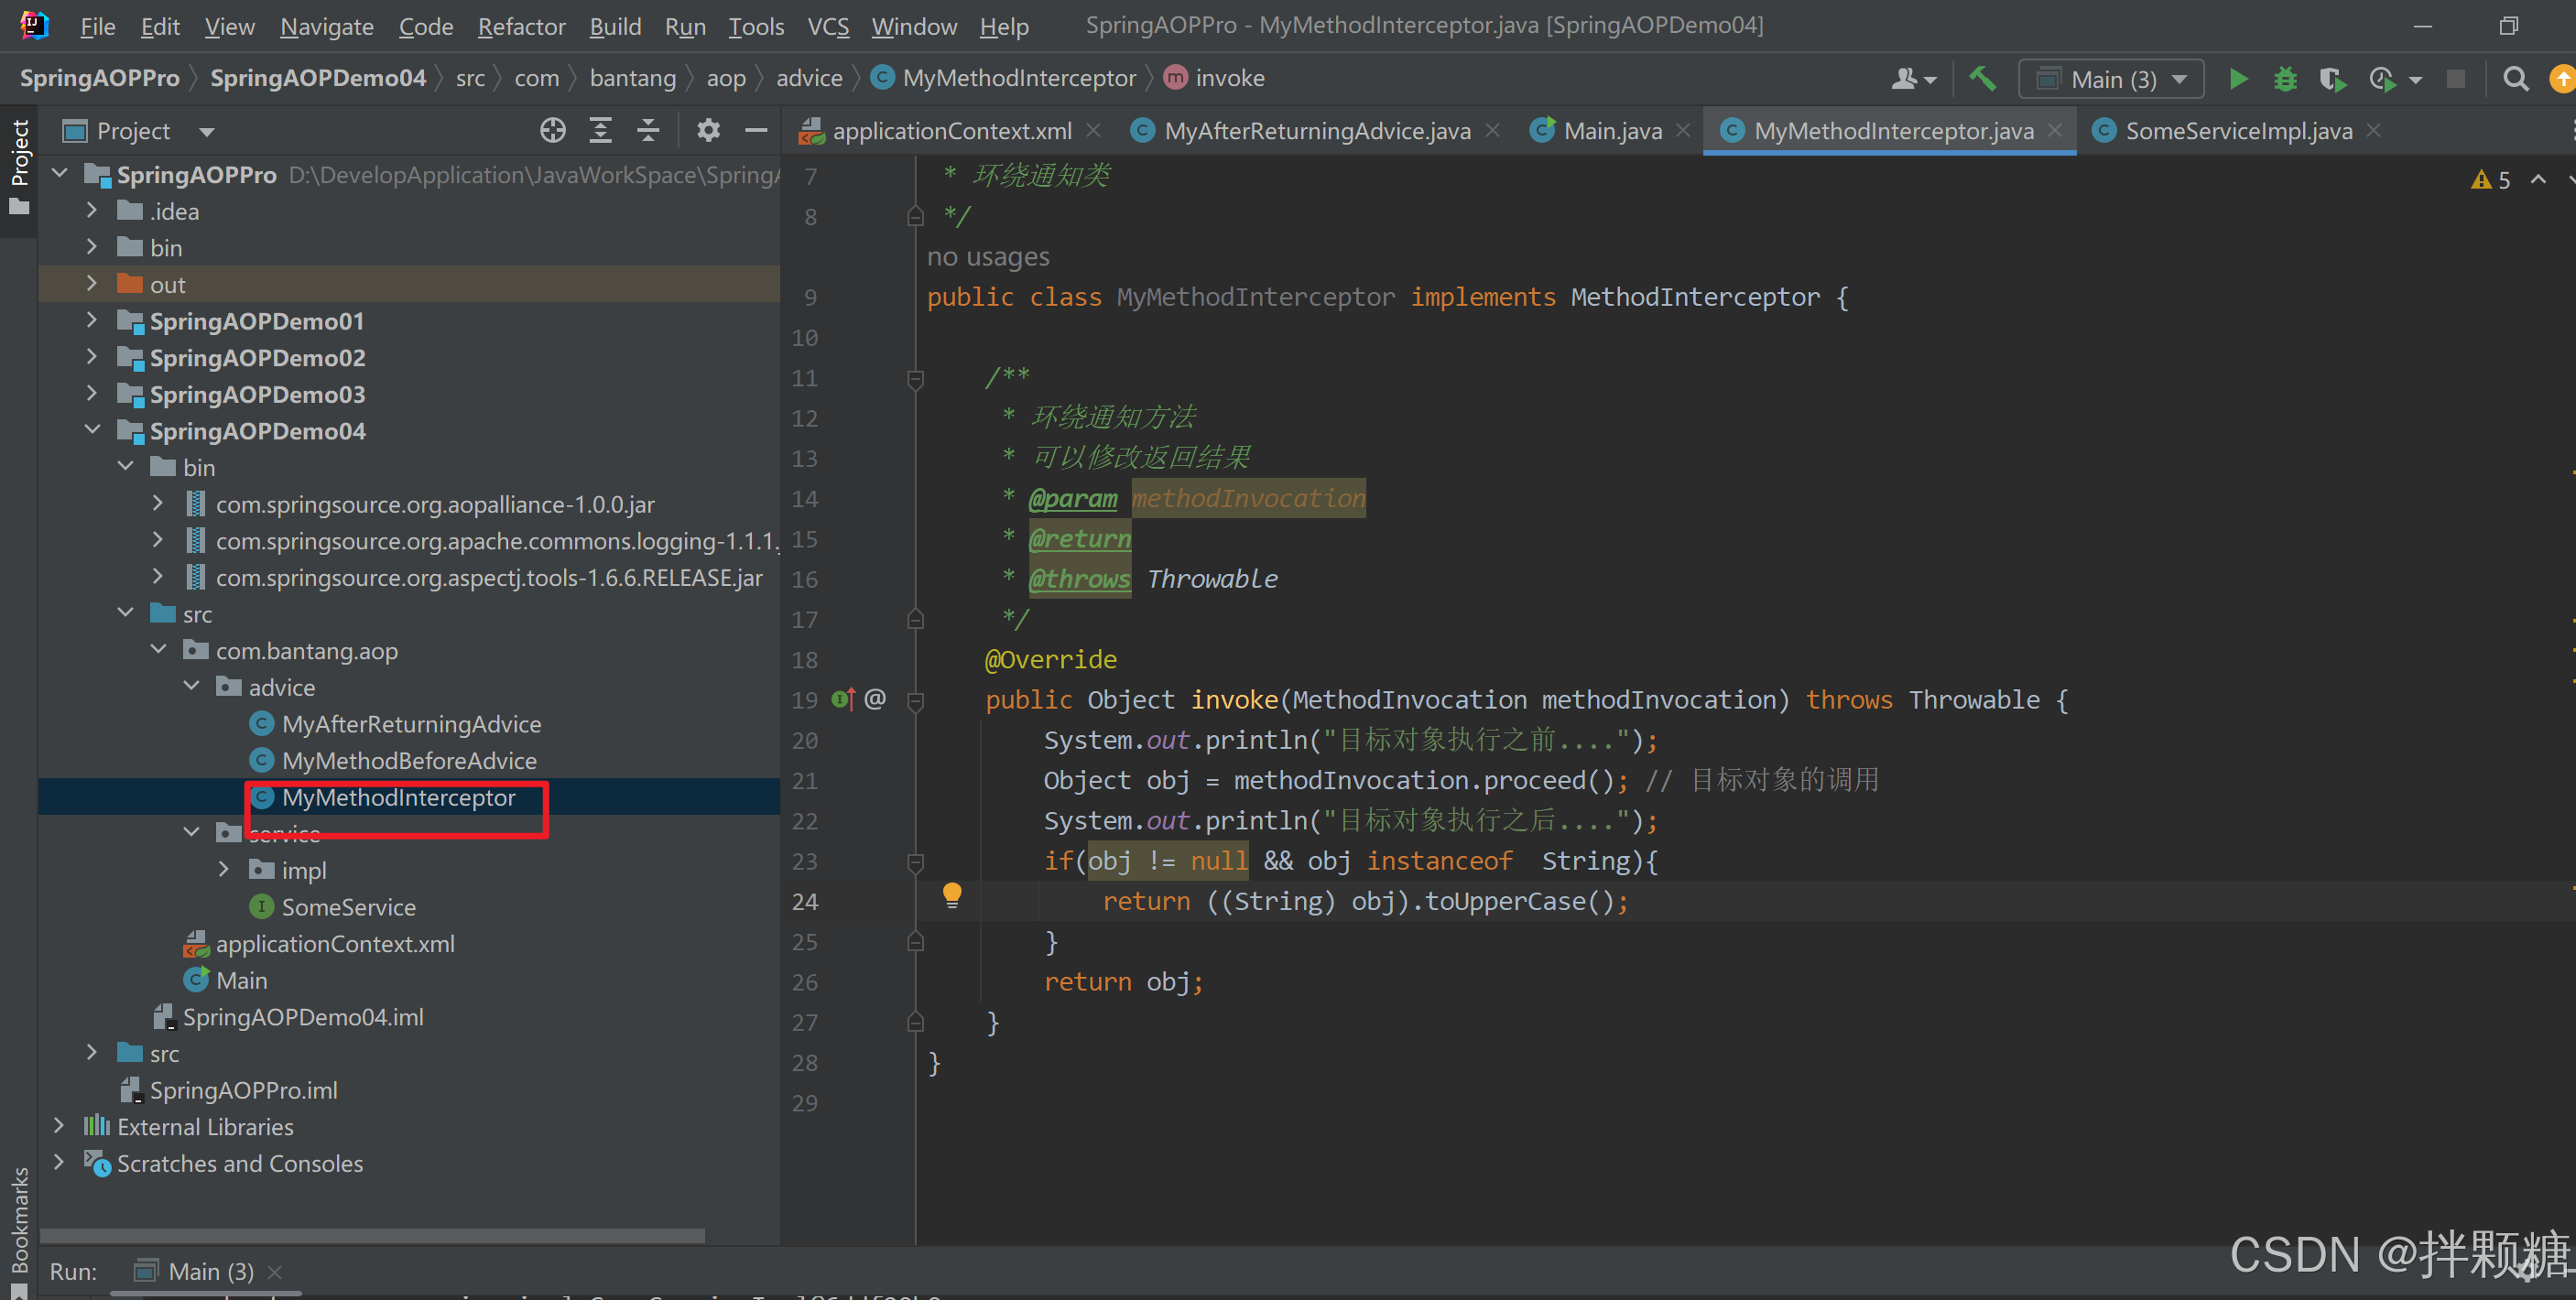Click the advice breadcrumb in navigation bar
The width and height of the screenshot is (2576, 1300).
pos(809,78)
